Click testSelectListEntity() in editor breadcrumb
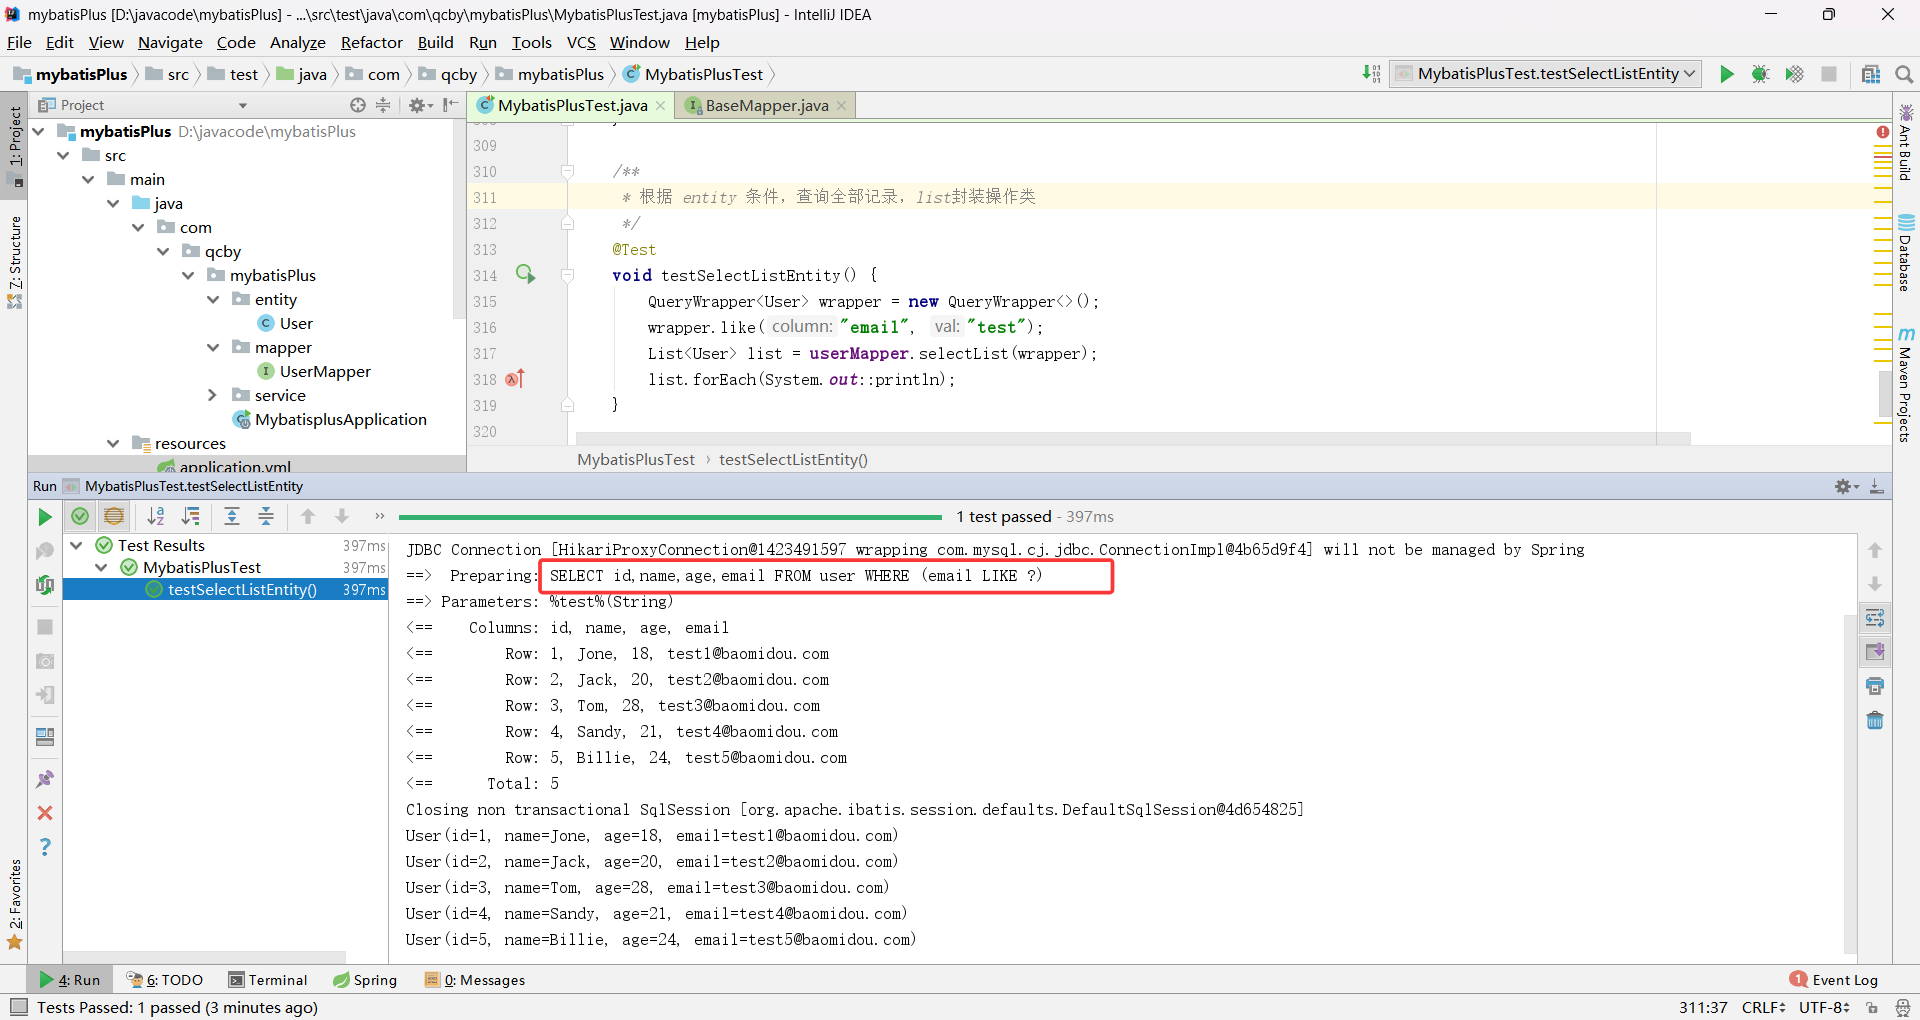This screenshot has width=1920, height=1020. (x=793, y=459)
